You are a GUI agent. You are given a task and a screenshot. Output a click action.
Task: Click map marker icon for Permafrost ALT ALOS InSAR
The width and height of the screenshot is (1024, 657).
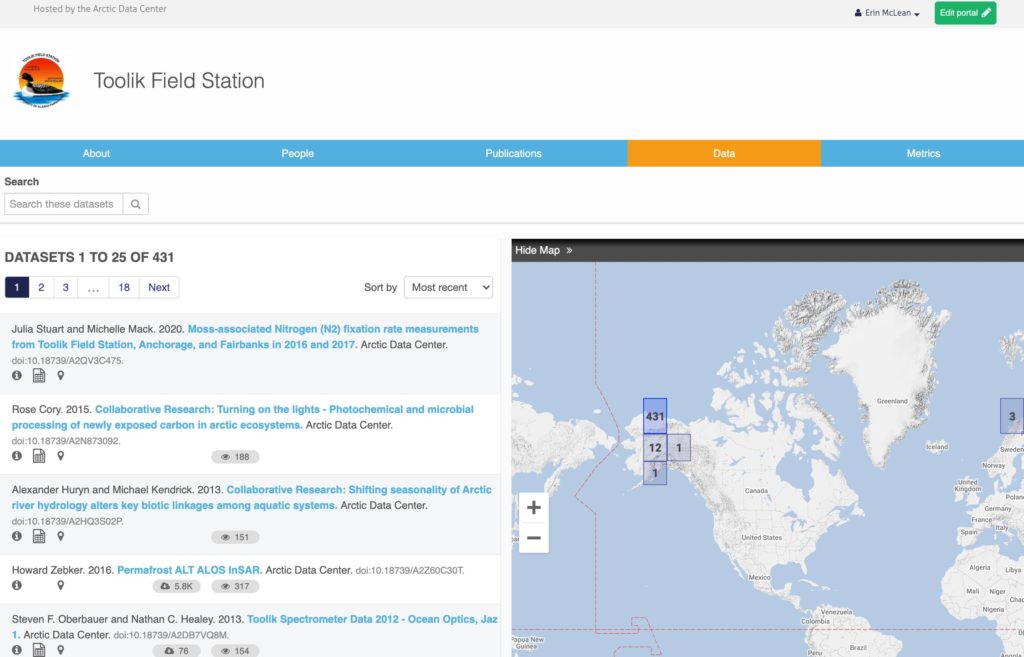coord(61,585)
